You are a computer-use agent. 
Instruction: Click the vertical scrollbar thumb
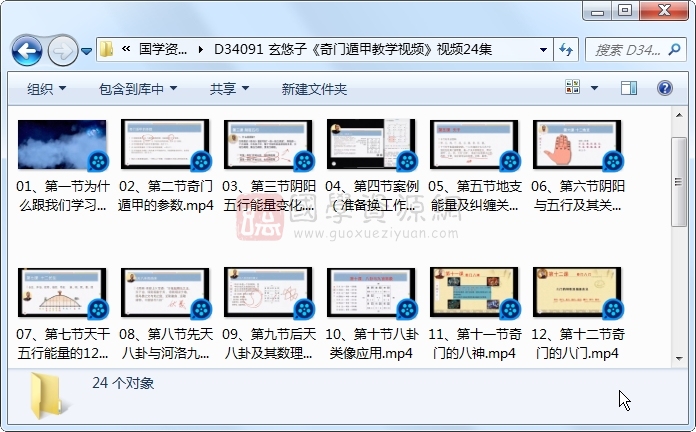pyautogui.click(x=679, y=182)
